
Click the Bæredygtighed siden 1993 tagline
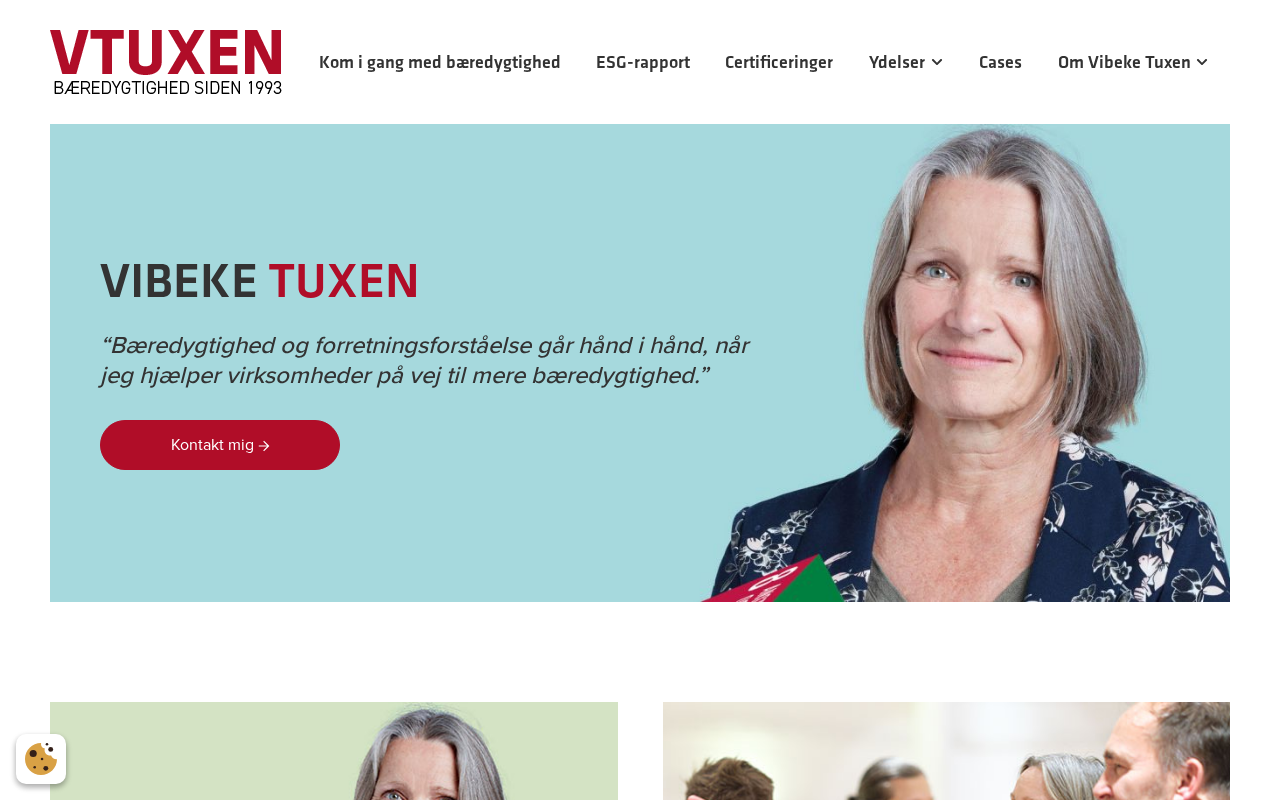[167, 88]
